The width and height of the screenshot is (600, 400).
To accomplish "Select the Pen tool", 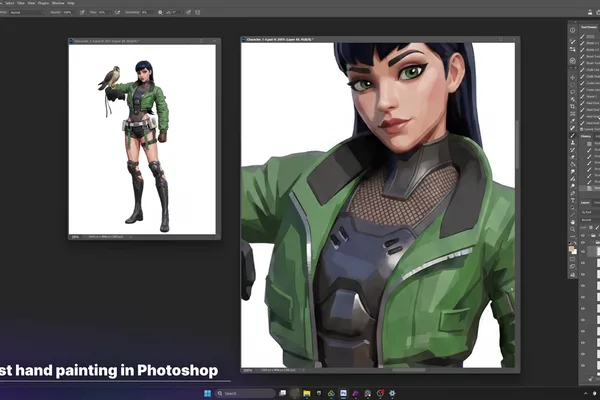I will coord(572,193).
